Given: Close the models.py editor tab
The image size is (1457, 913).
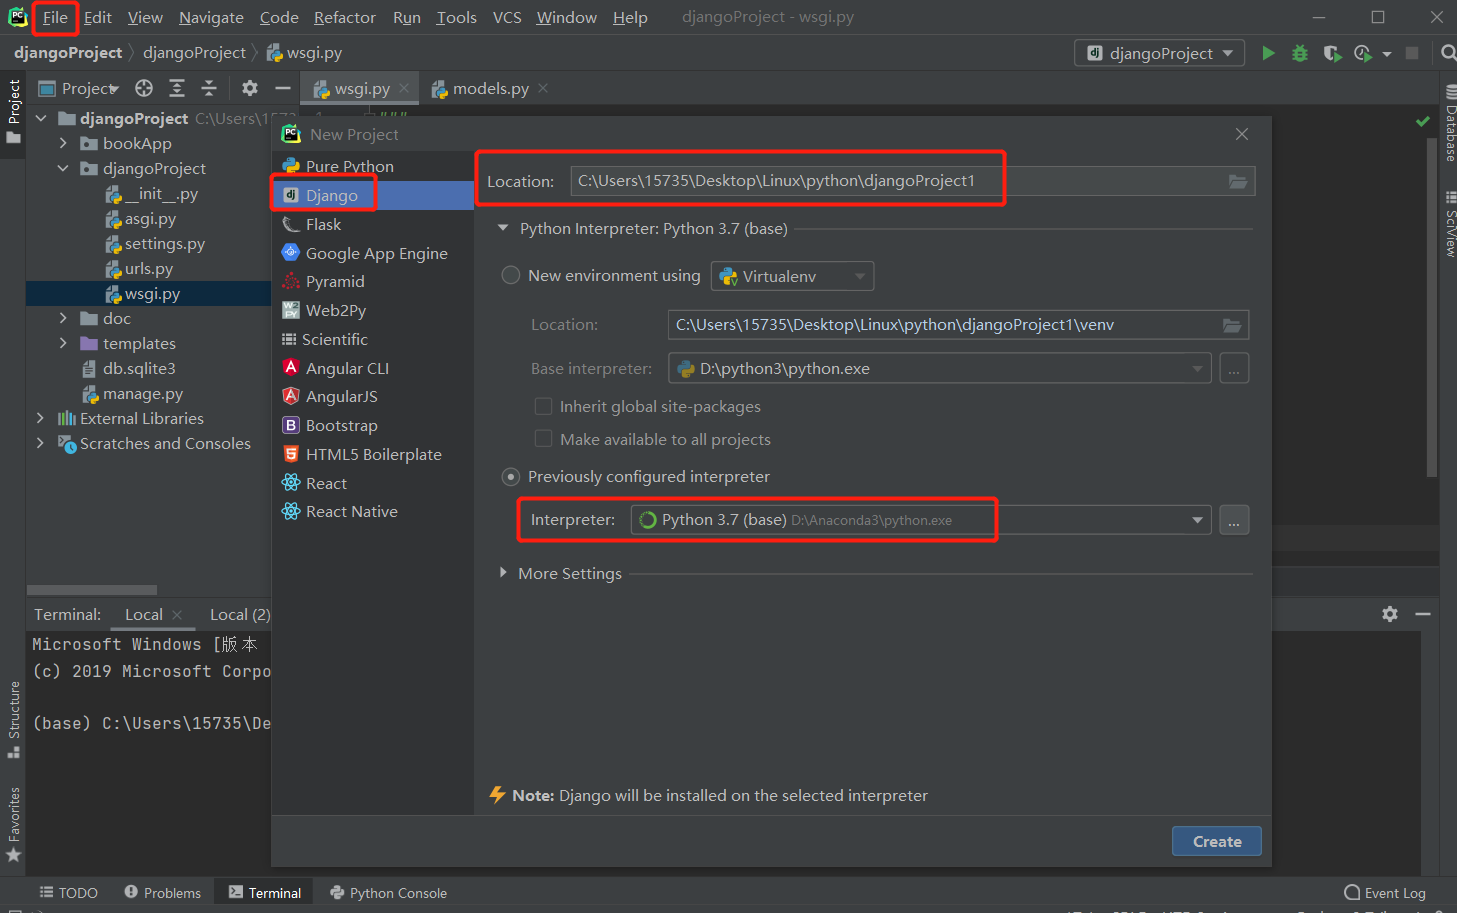Looking at the screenshot, I should coord(543,88).
